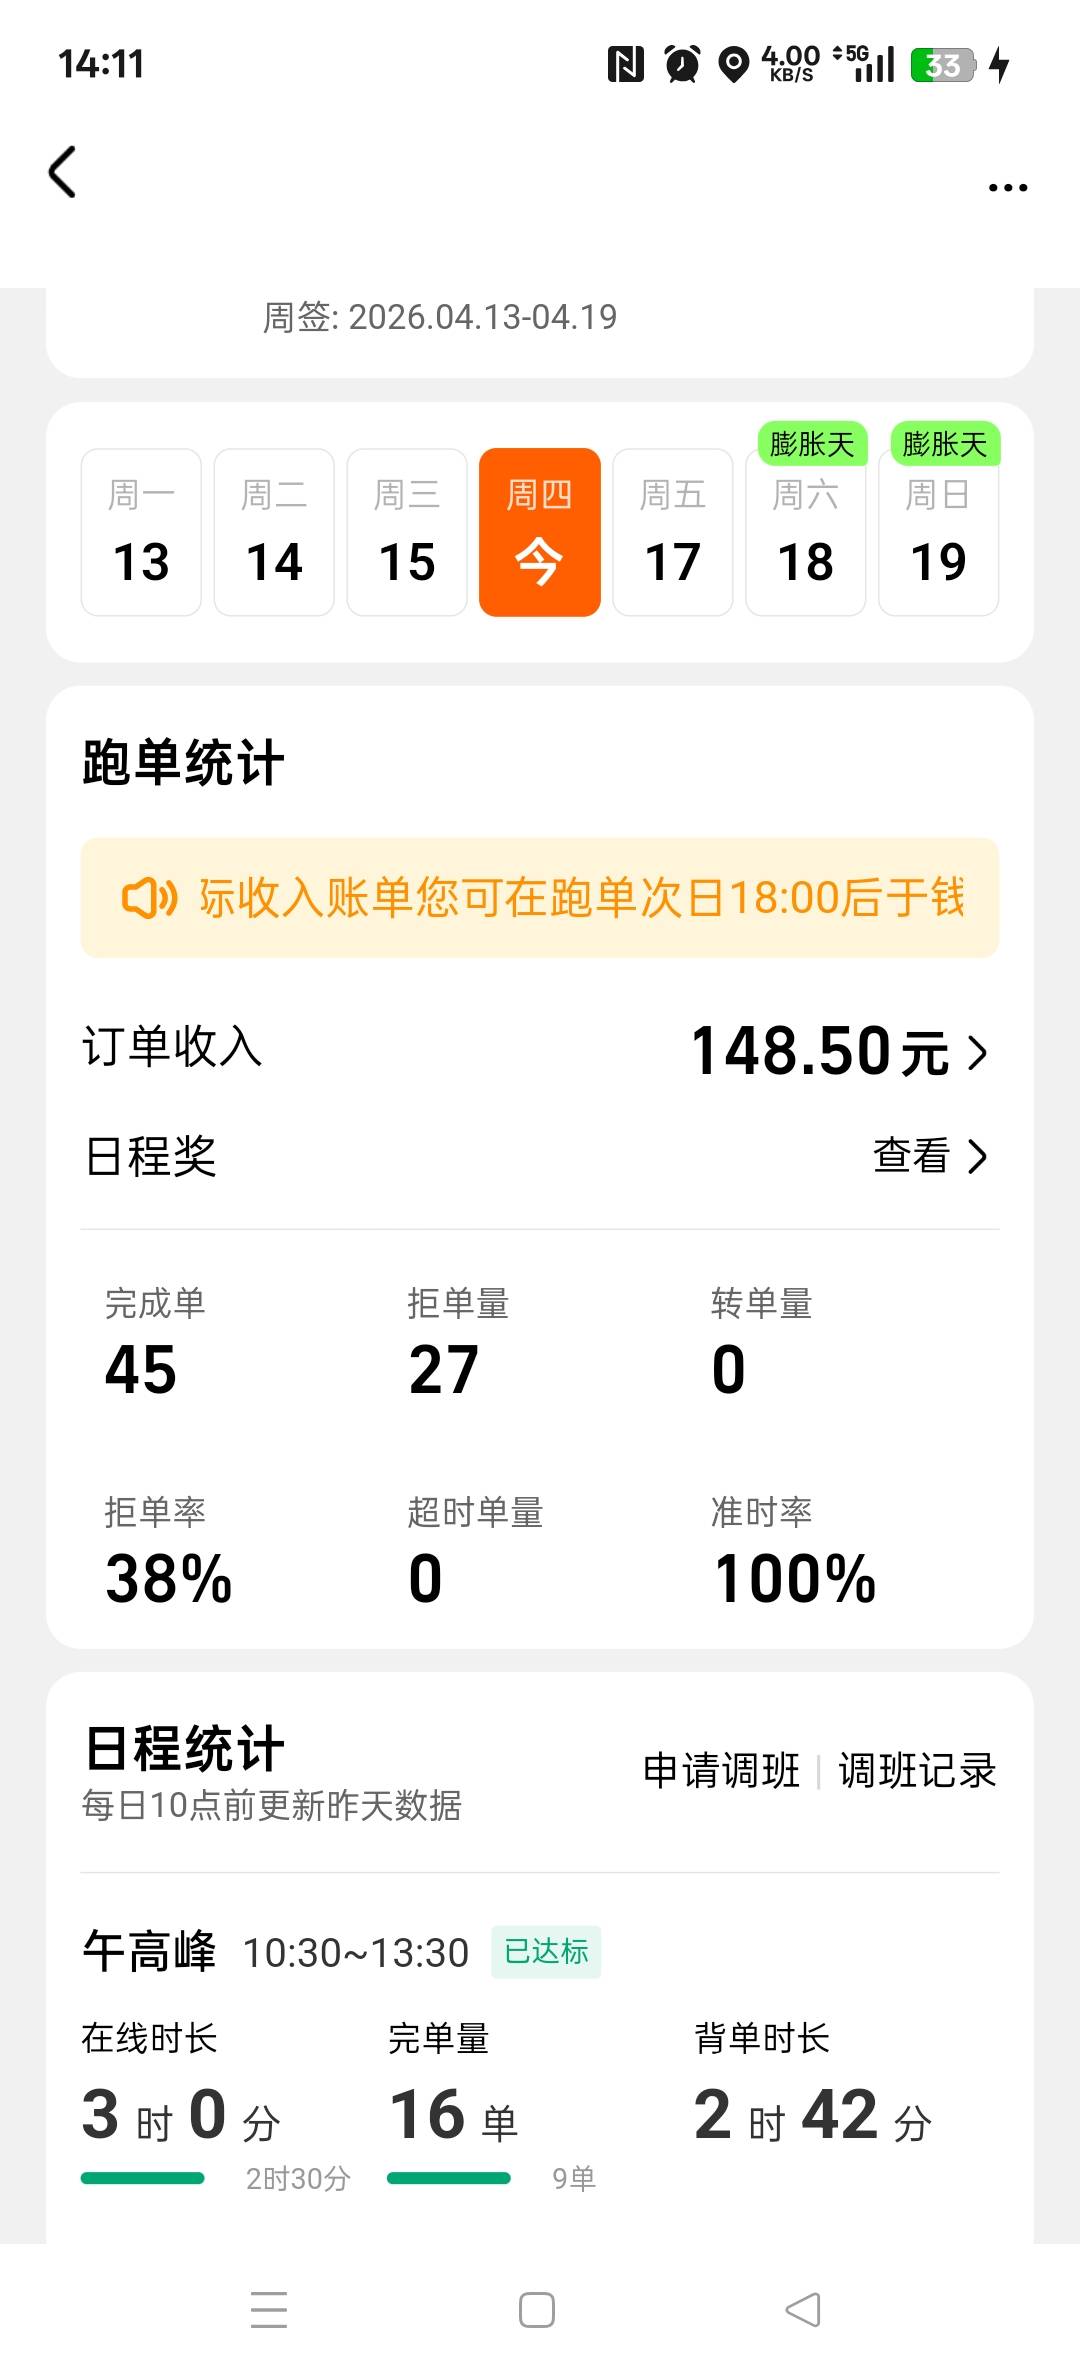The height and width of the screenshot is (2376, 1080).
Task: Tap the speaker announcement icon
Action: [x=149, y=898]
